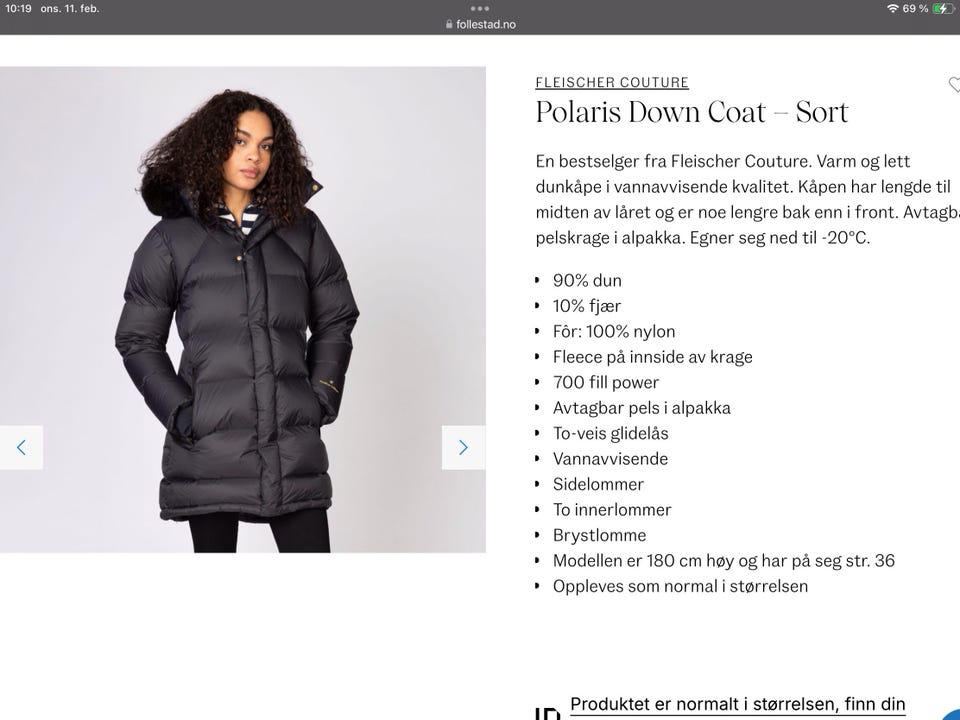
Task: Tap the follestad.no address bar
Action: pos(481,24)
